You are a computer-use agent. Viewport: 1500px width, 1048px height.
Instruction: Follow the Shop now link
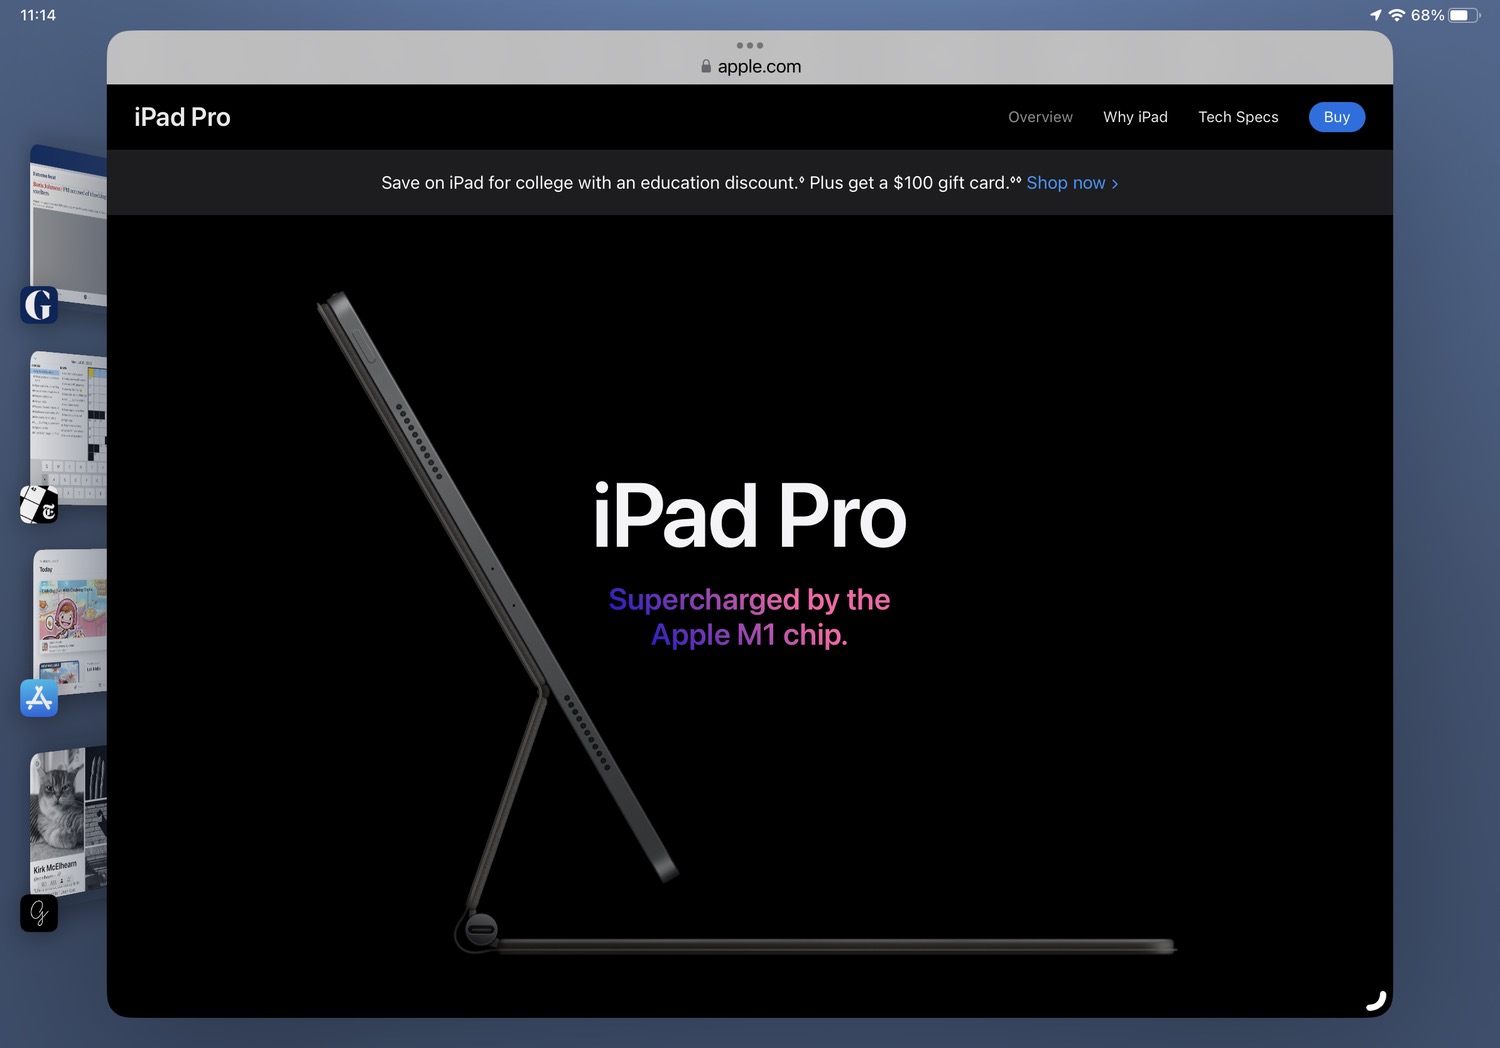1072,183
